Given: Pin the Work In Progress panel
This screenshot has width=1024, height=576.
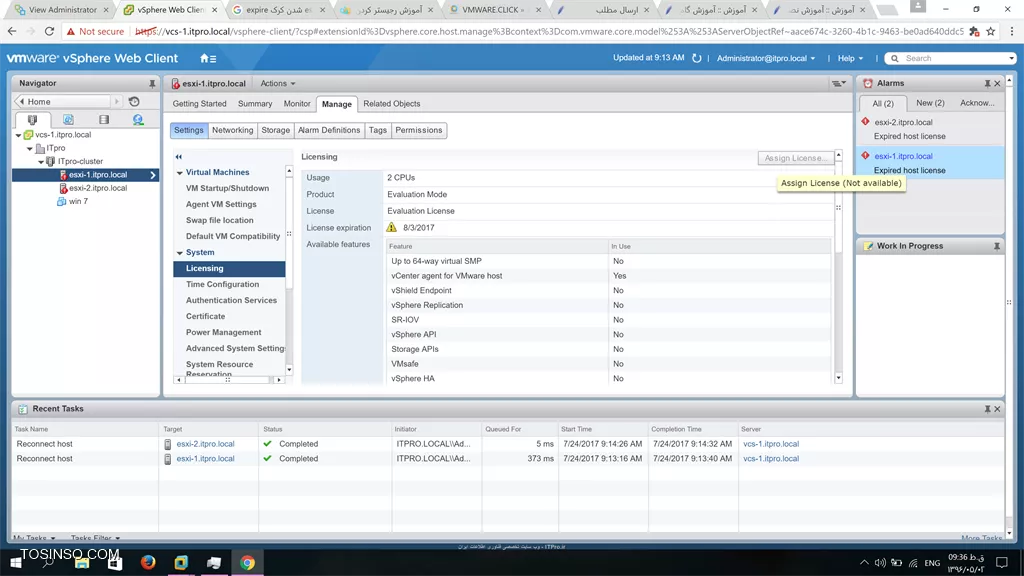Looking at the screenshot, I should (997, 246).
